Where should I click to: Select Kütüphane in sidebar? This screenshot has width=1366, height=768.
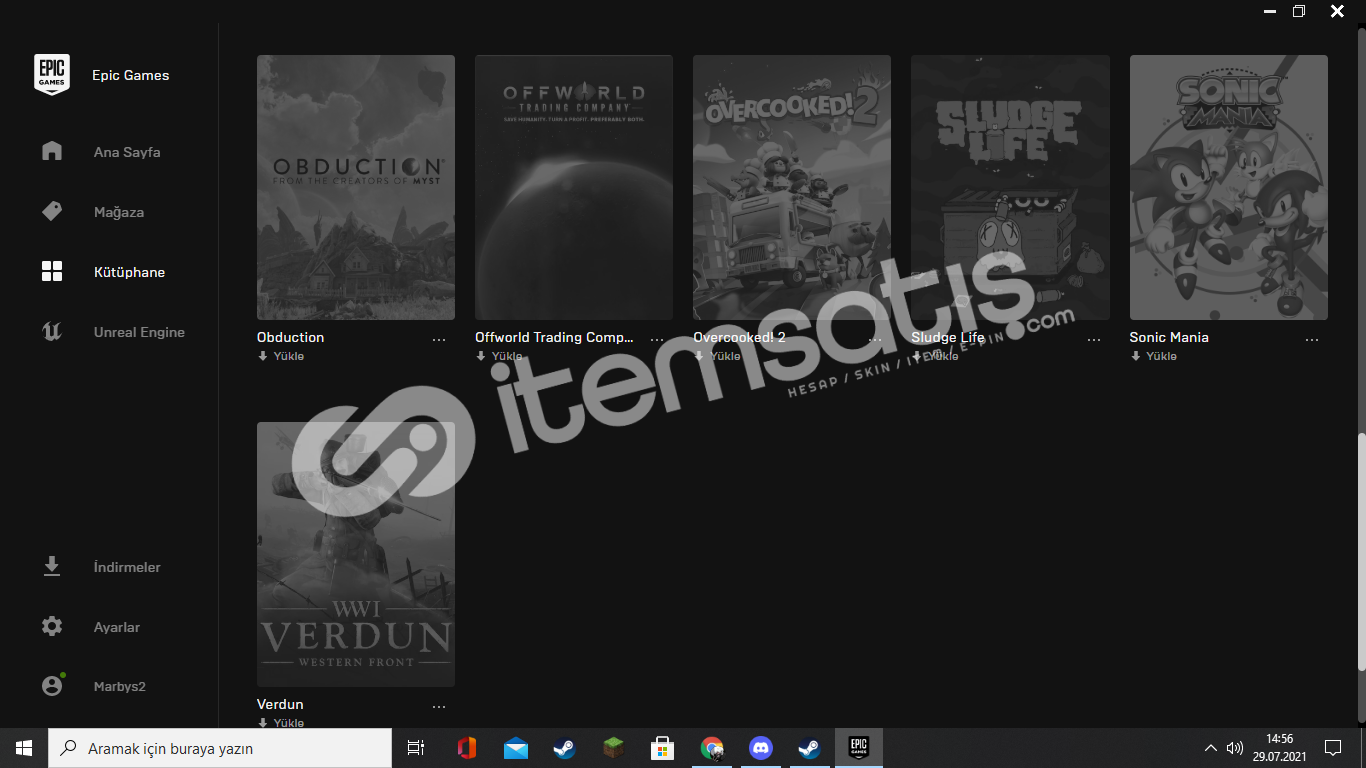(x=129, y=272)
